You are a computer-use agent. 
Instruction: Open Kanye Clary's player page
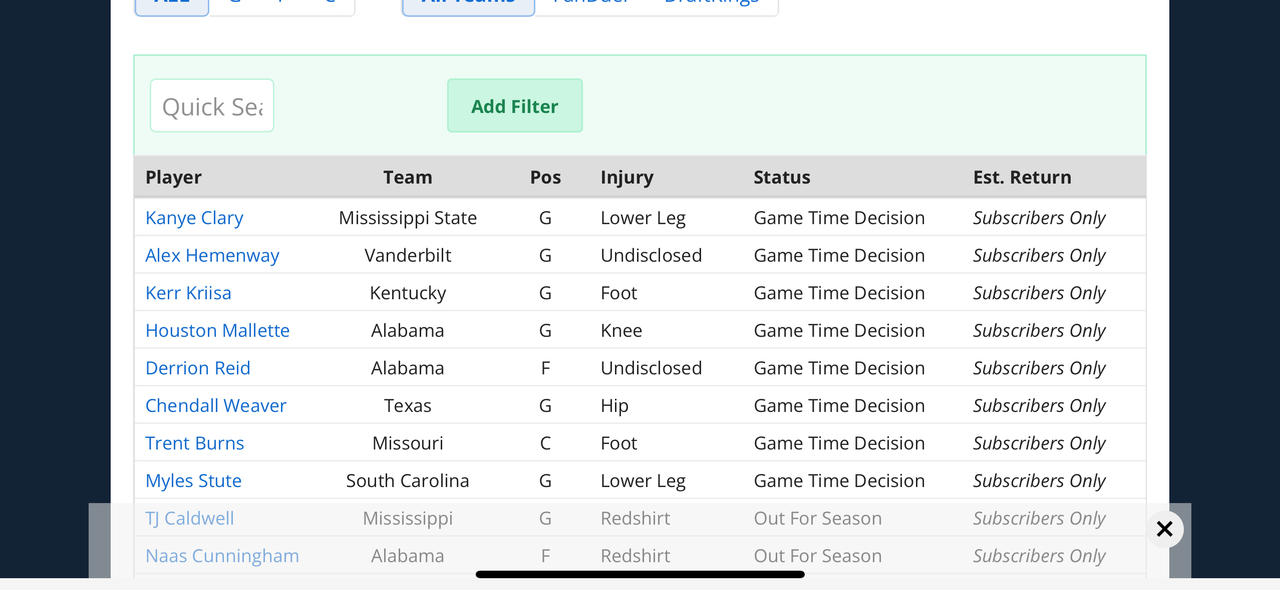click(x=194, y=218)
